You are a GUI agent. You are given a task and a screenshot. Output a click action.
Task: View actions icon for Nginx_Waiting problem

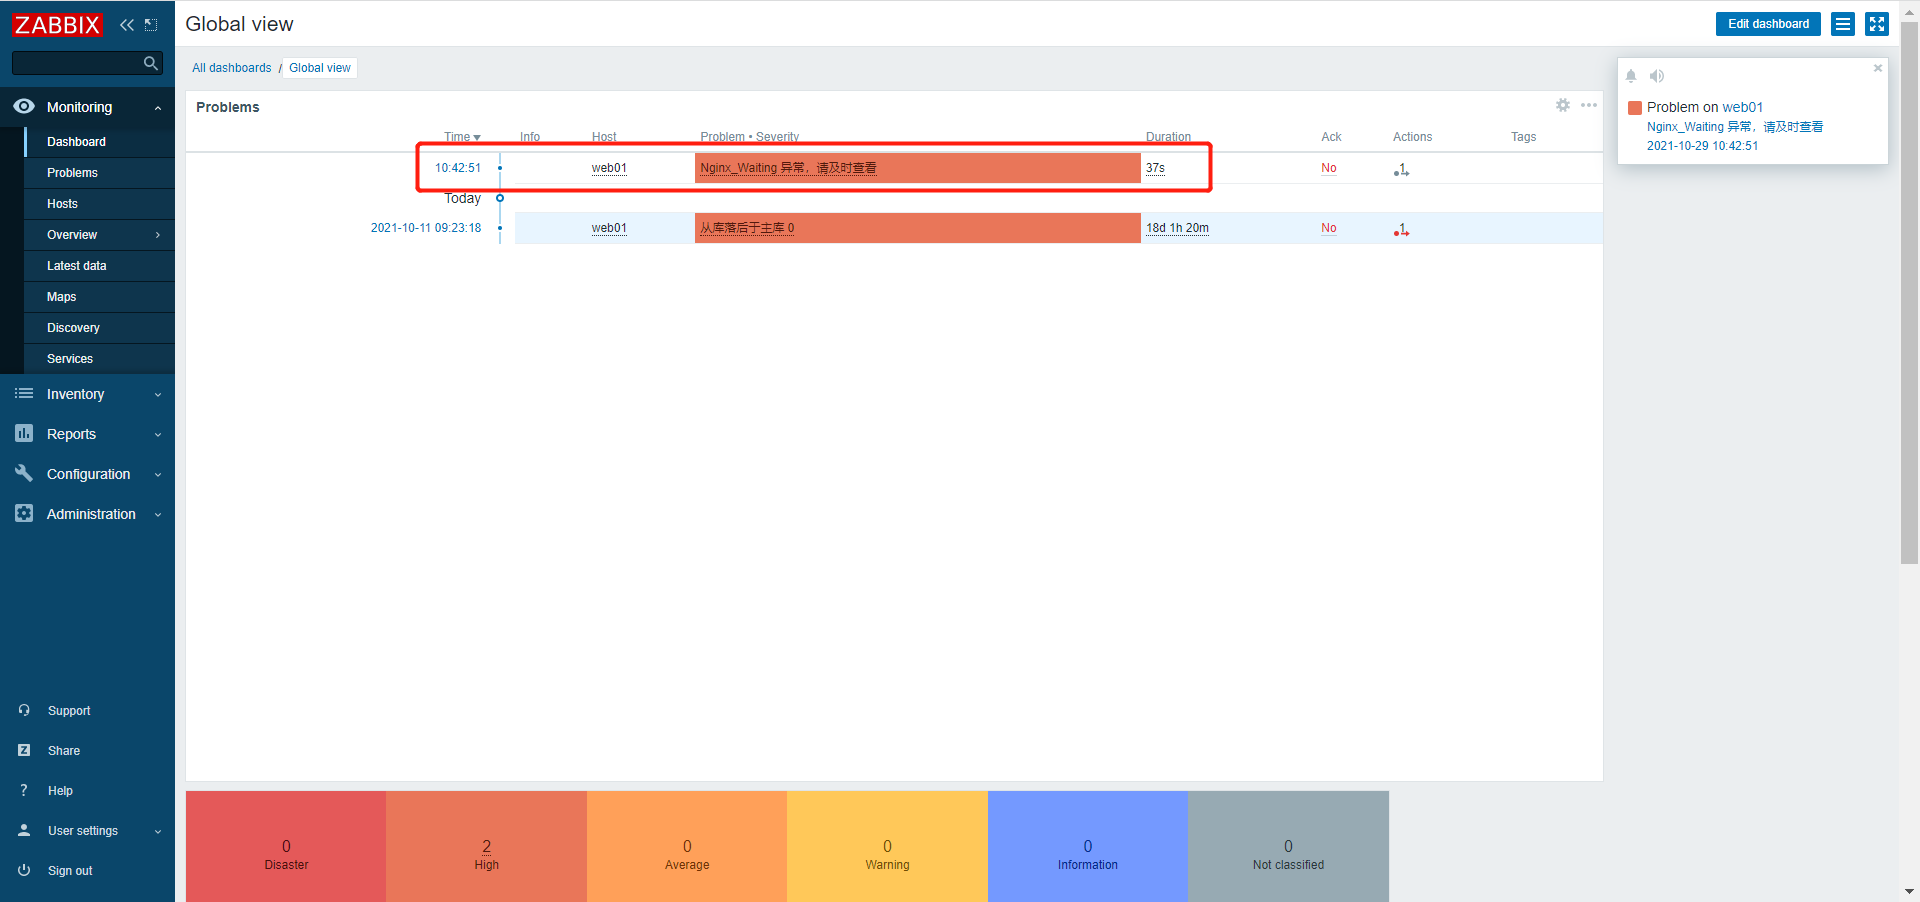pyautogui.click(x=1402, y=170)
